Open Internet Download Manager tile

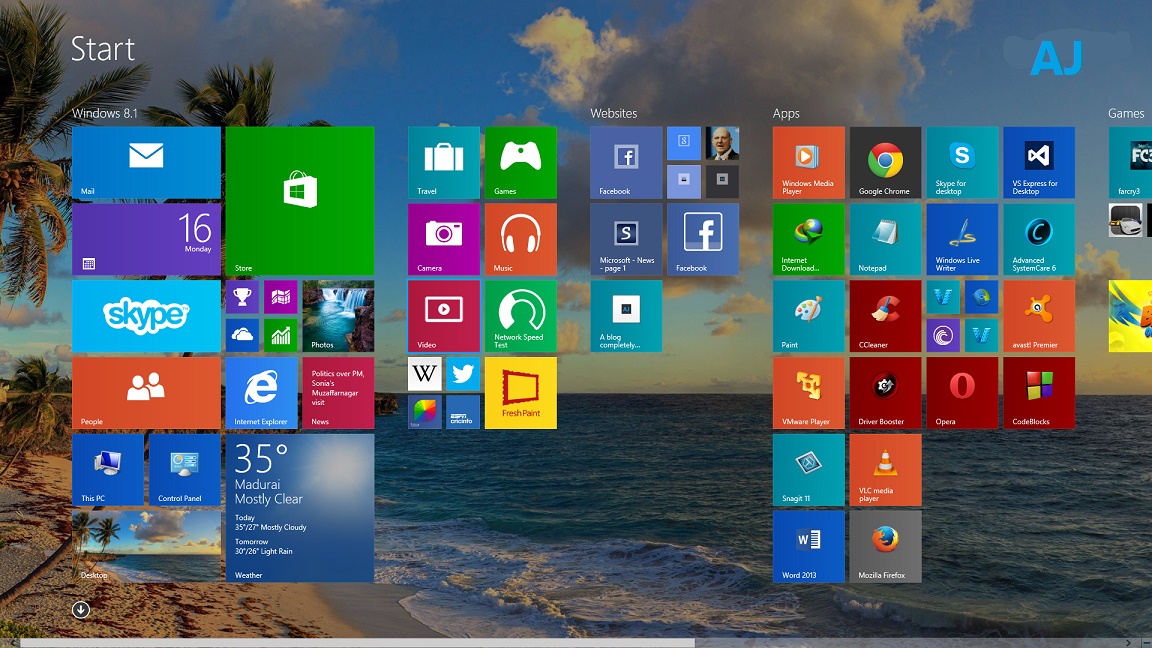[808, 240]
